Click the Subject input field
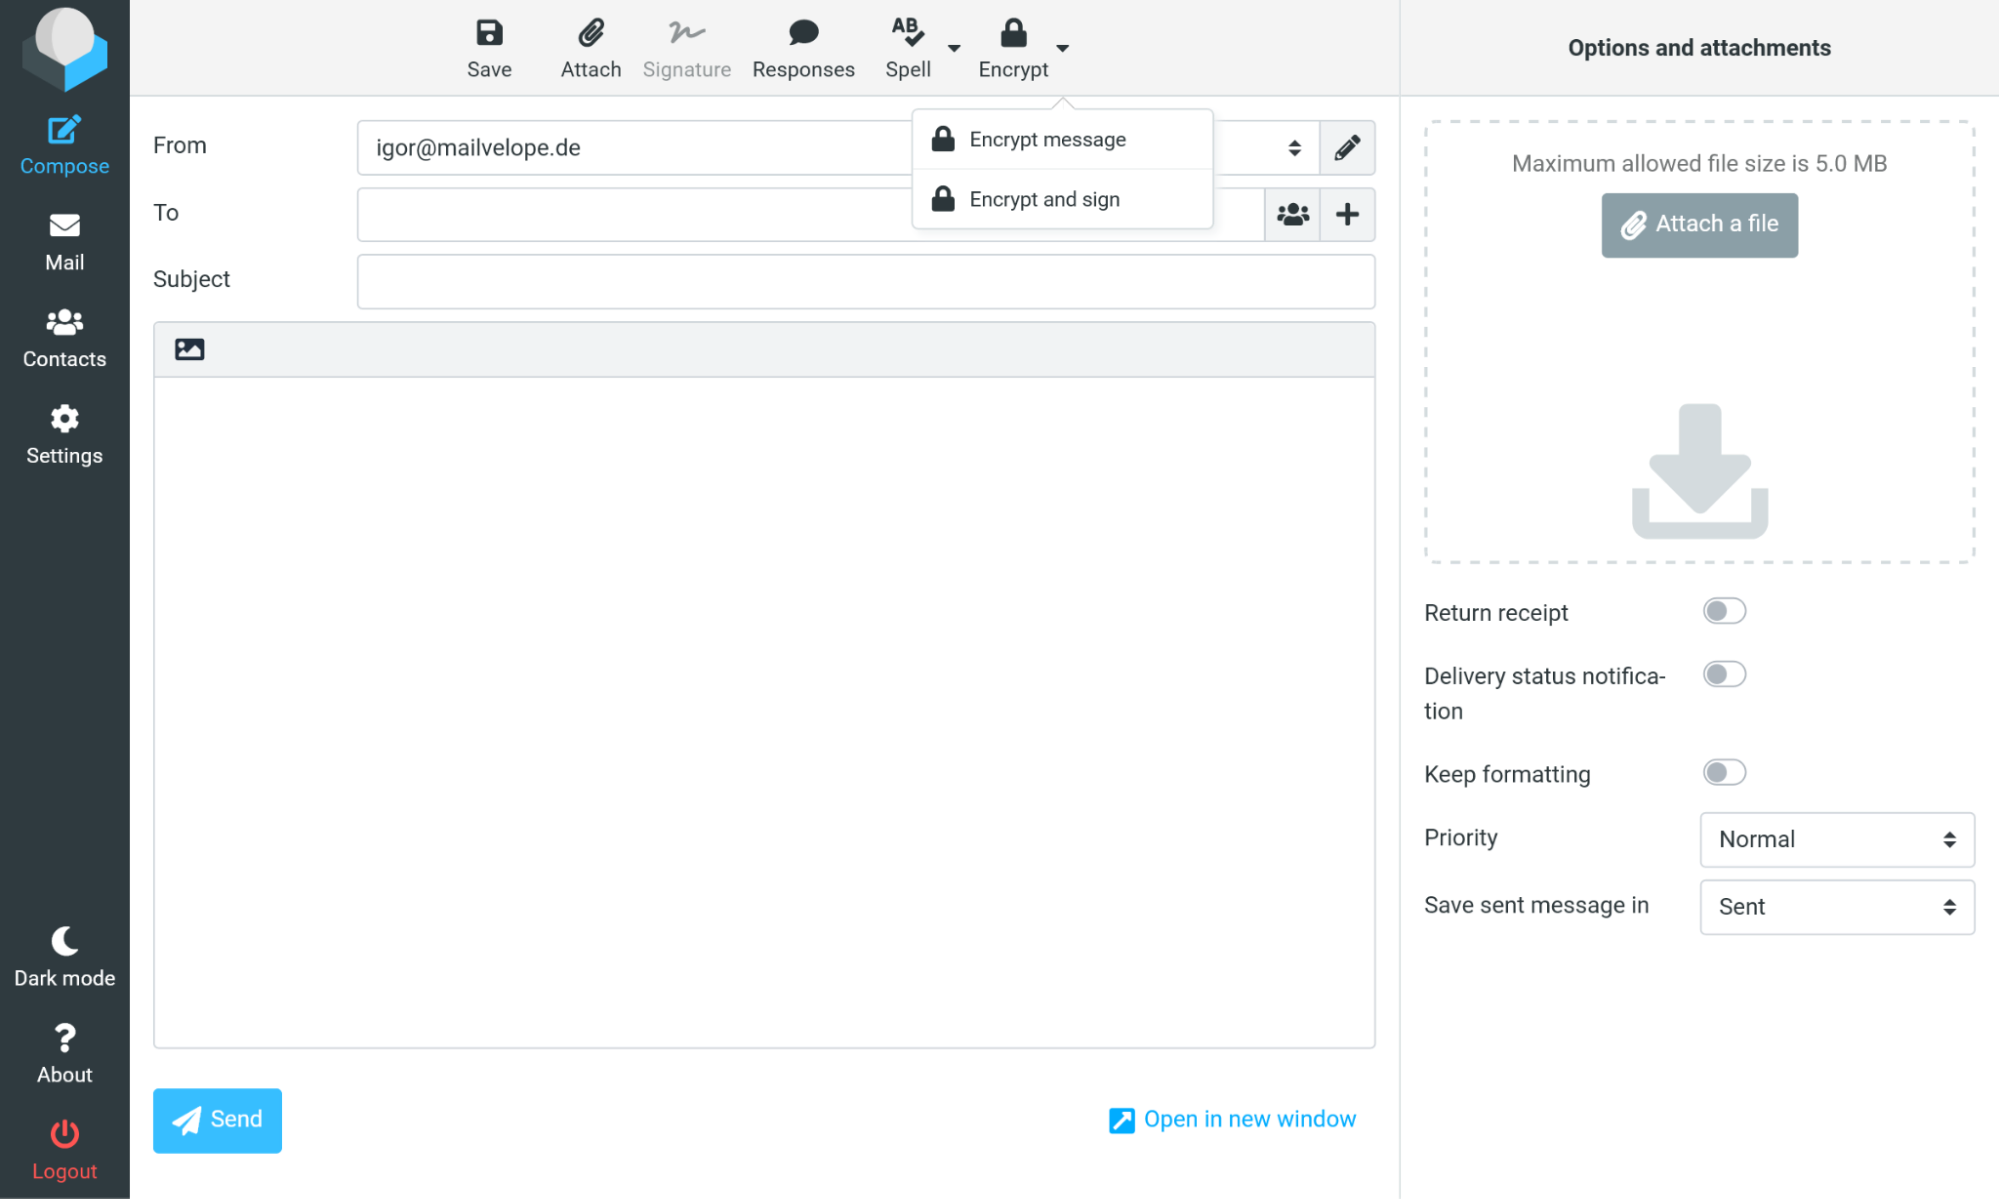The width and height of the screenshot is (1999, 1199). coord(865,281)
